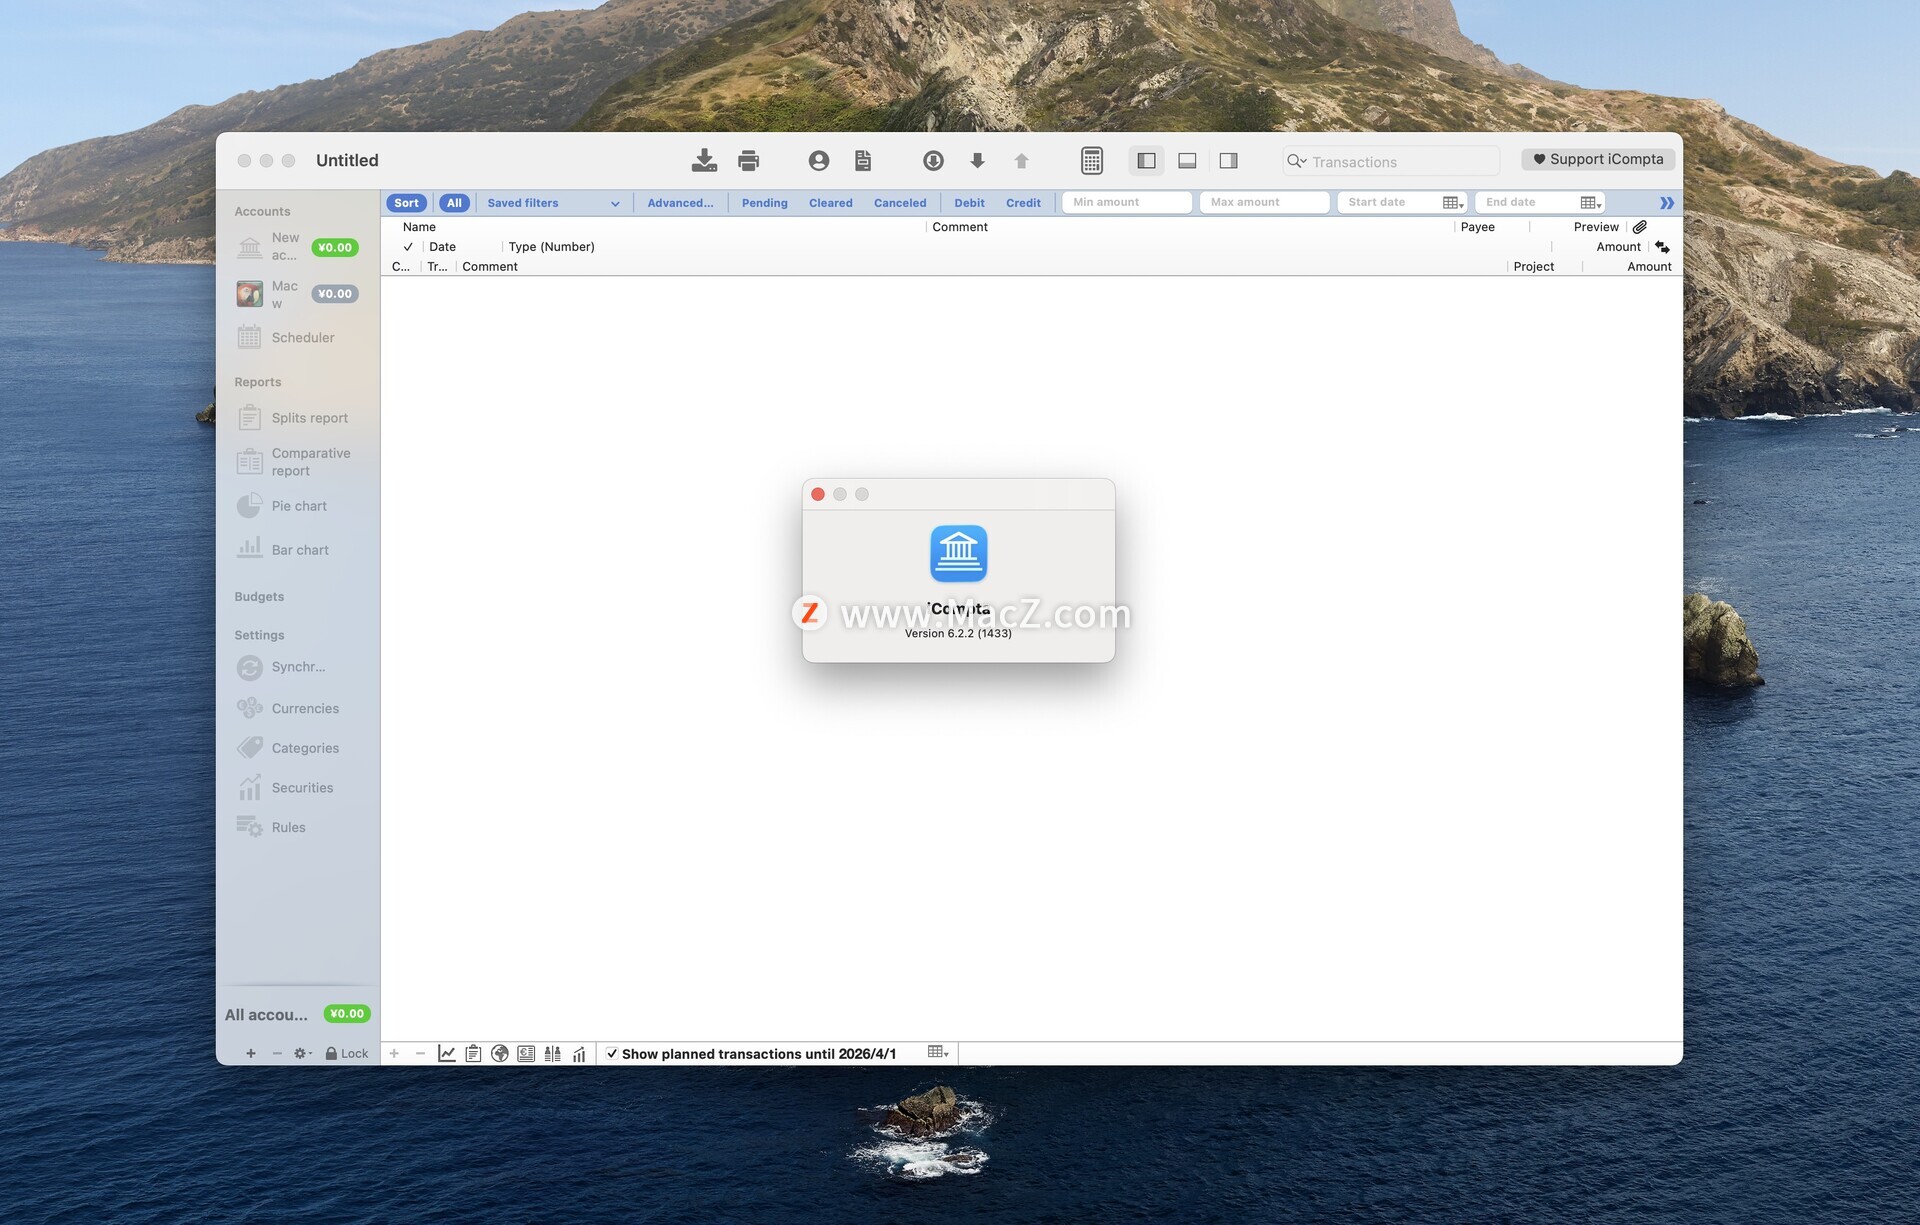Select the Pending filter tab
Viewport: 1920px width, 1225px height.
pyautogui.click(x=764, y=203)
